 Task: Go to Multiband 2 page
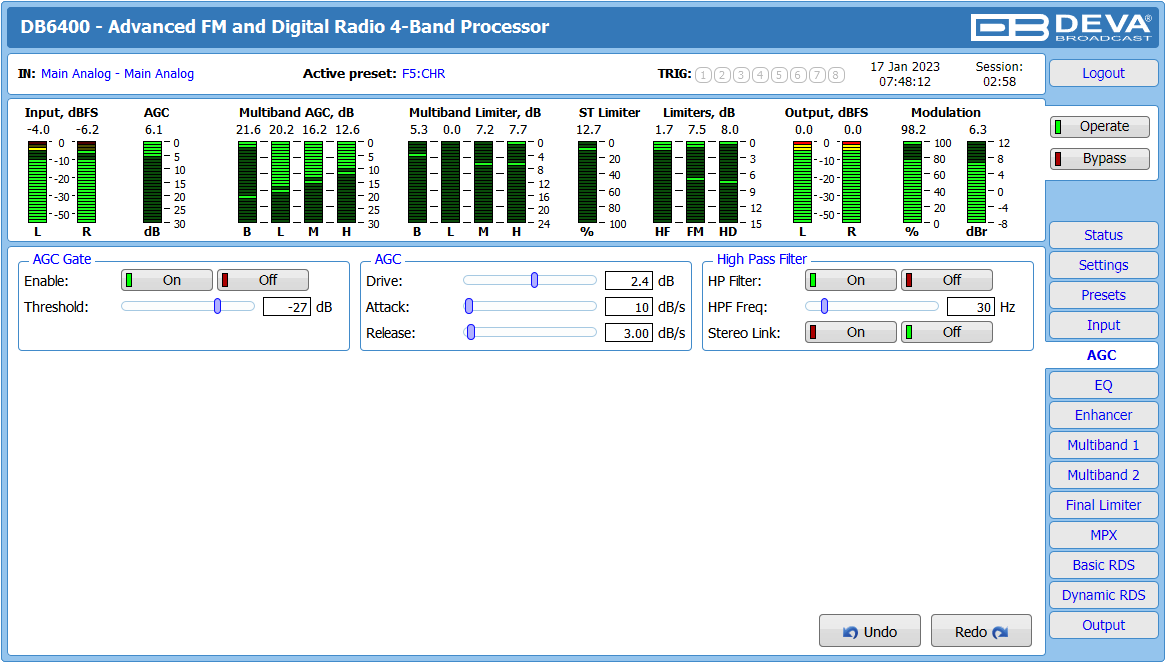(x=1104, y=475)
